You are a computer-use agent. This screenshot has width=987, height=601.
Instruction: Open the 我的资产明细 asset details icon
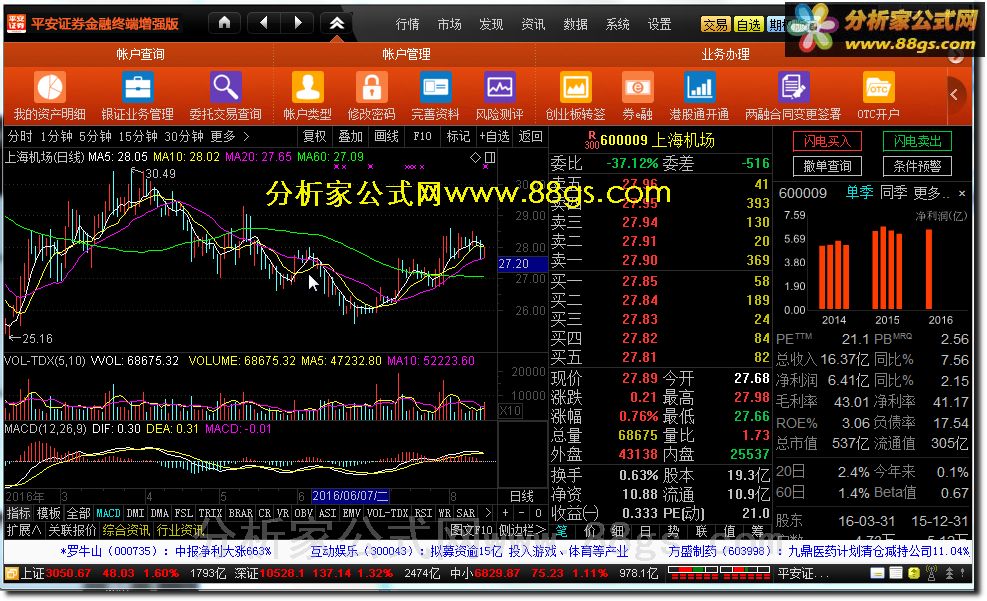(50, 87)
